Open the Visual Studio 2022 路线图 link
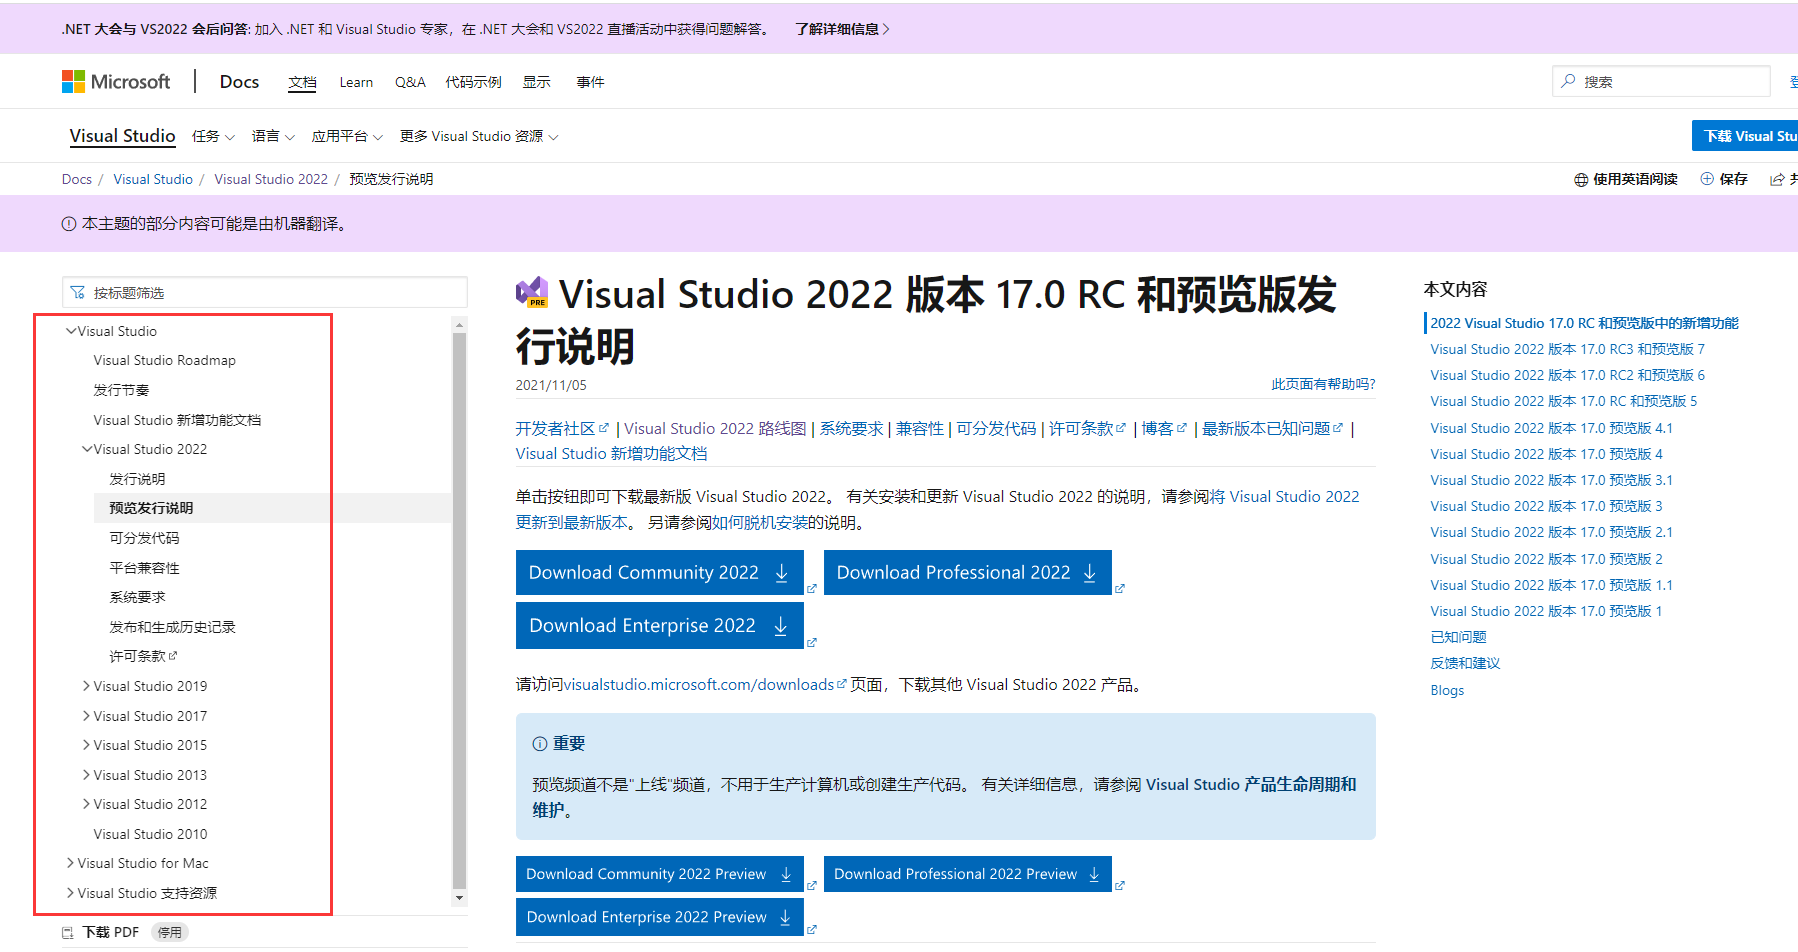The image size is (1798, 952). coord(715,428)
